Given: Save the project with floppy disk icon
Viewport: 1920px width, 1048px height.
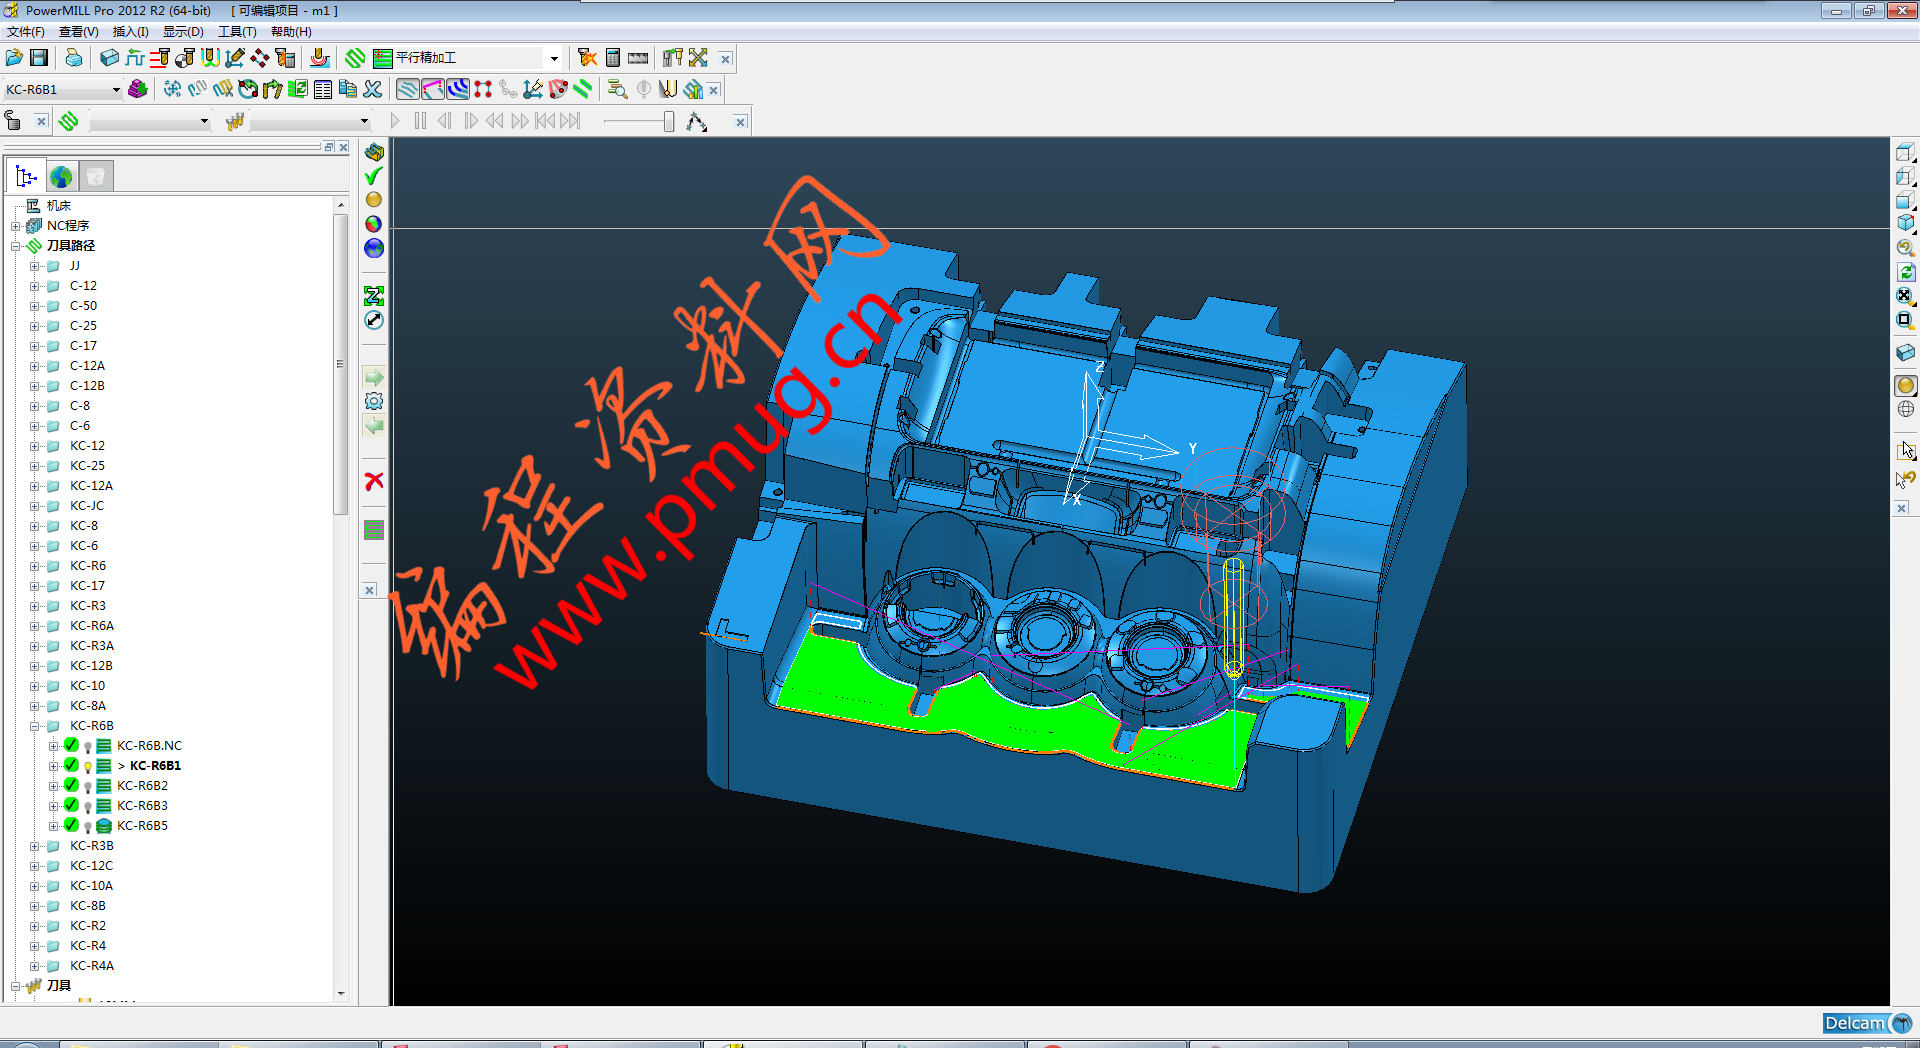Looking at the screenshot, I should [x=39, y=58].
